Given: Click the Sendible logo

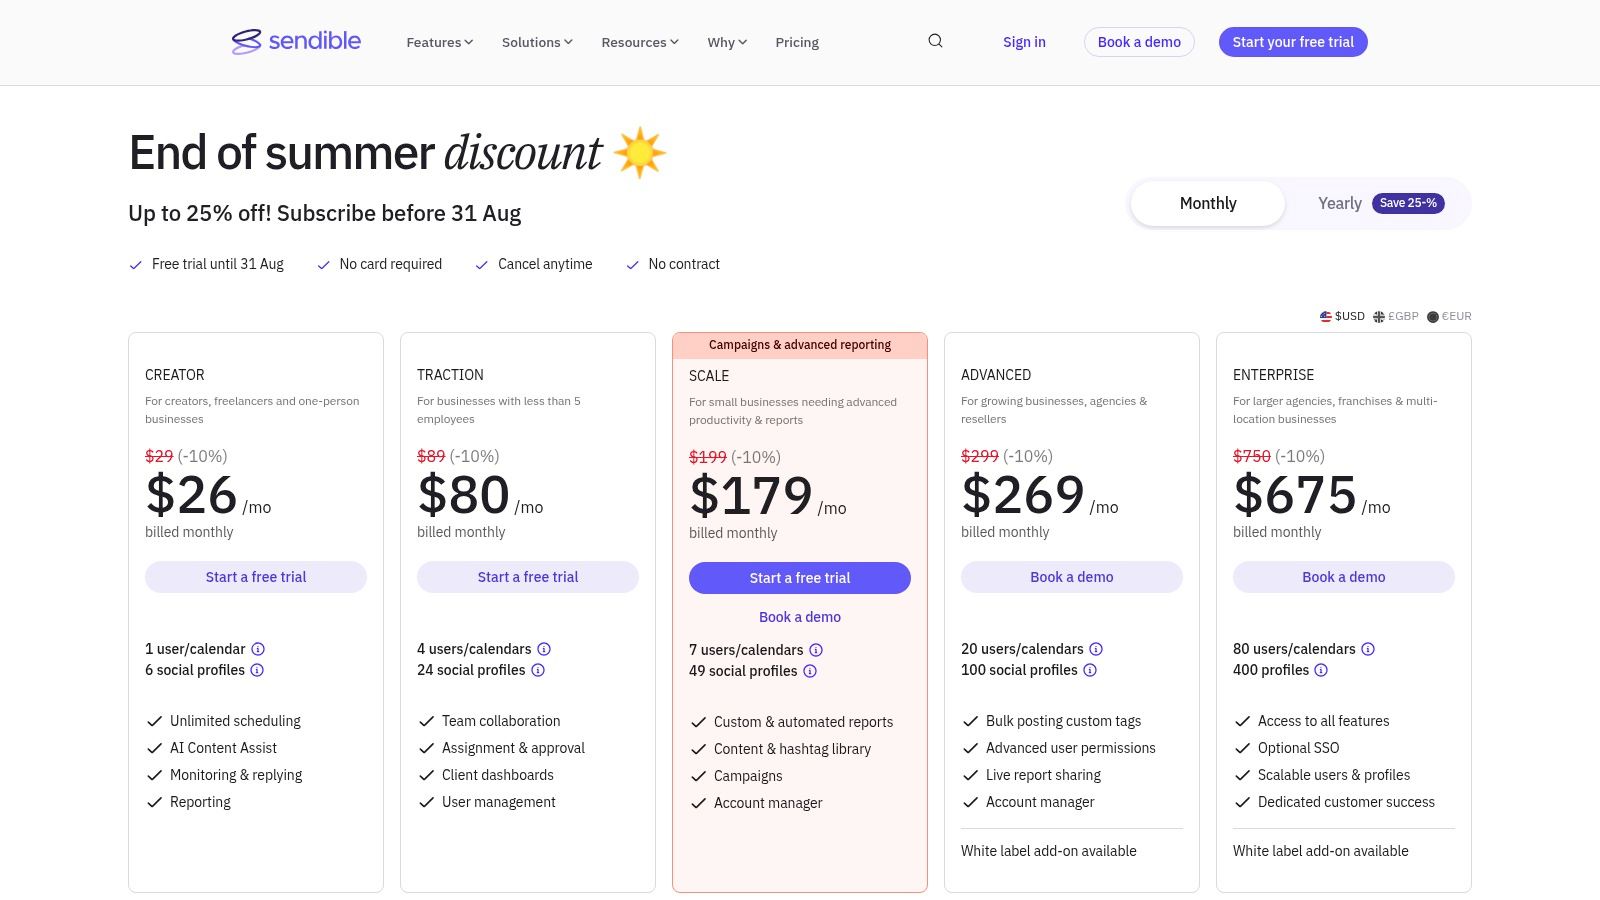Looking at the screenshot, I should click(296, 41).
